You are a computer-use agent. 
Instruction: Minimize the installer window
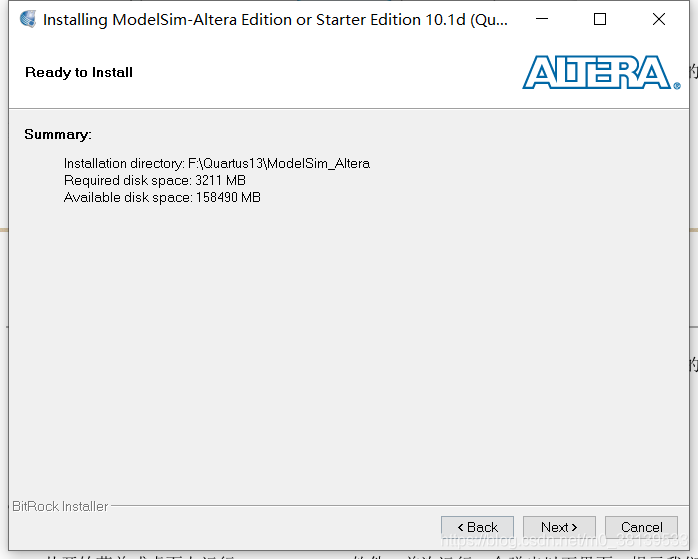click(542, 19)
